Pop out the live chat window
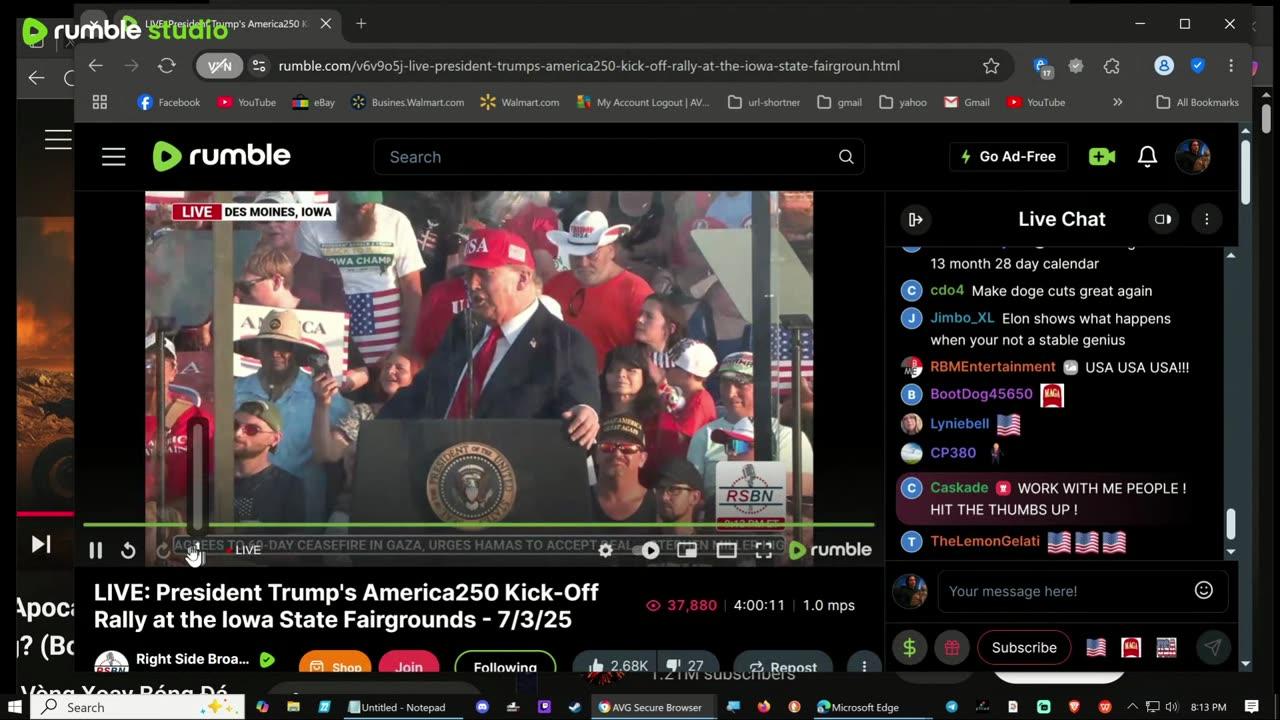This screenshot has width=1280, height=720. 1163,219
